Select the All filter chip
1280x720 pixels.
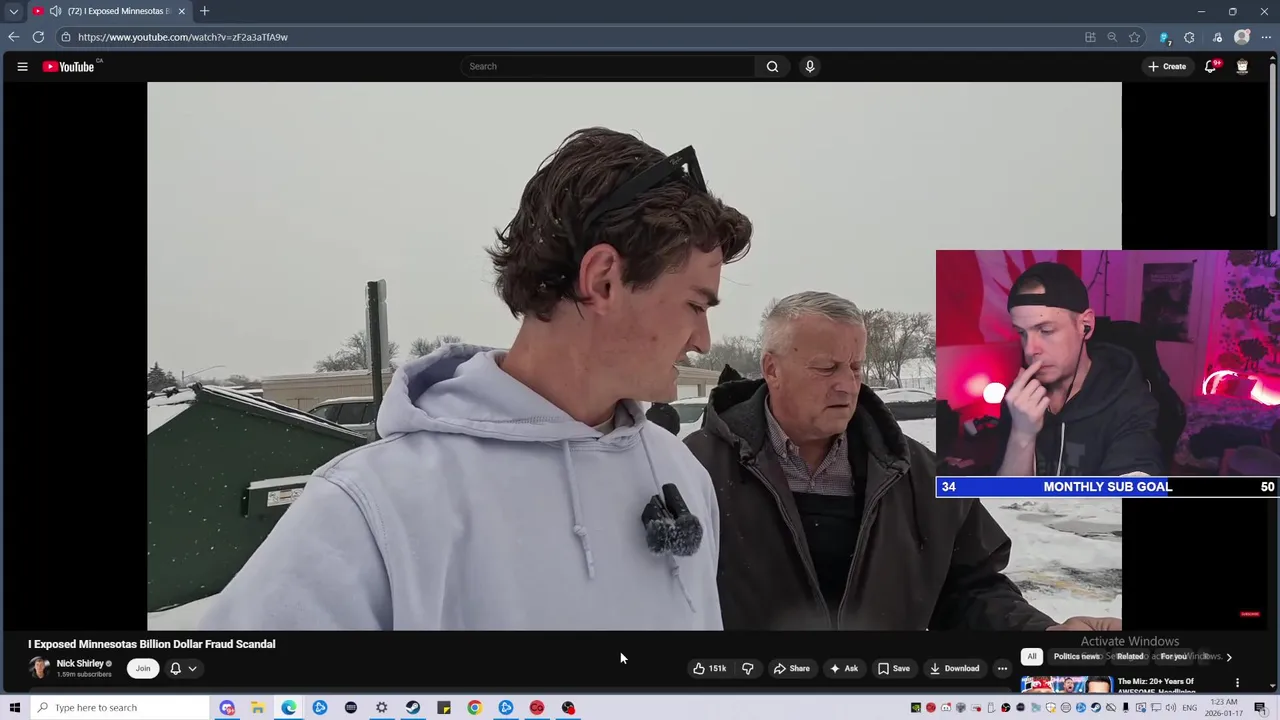point(1032,656)
